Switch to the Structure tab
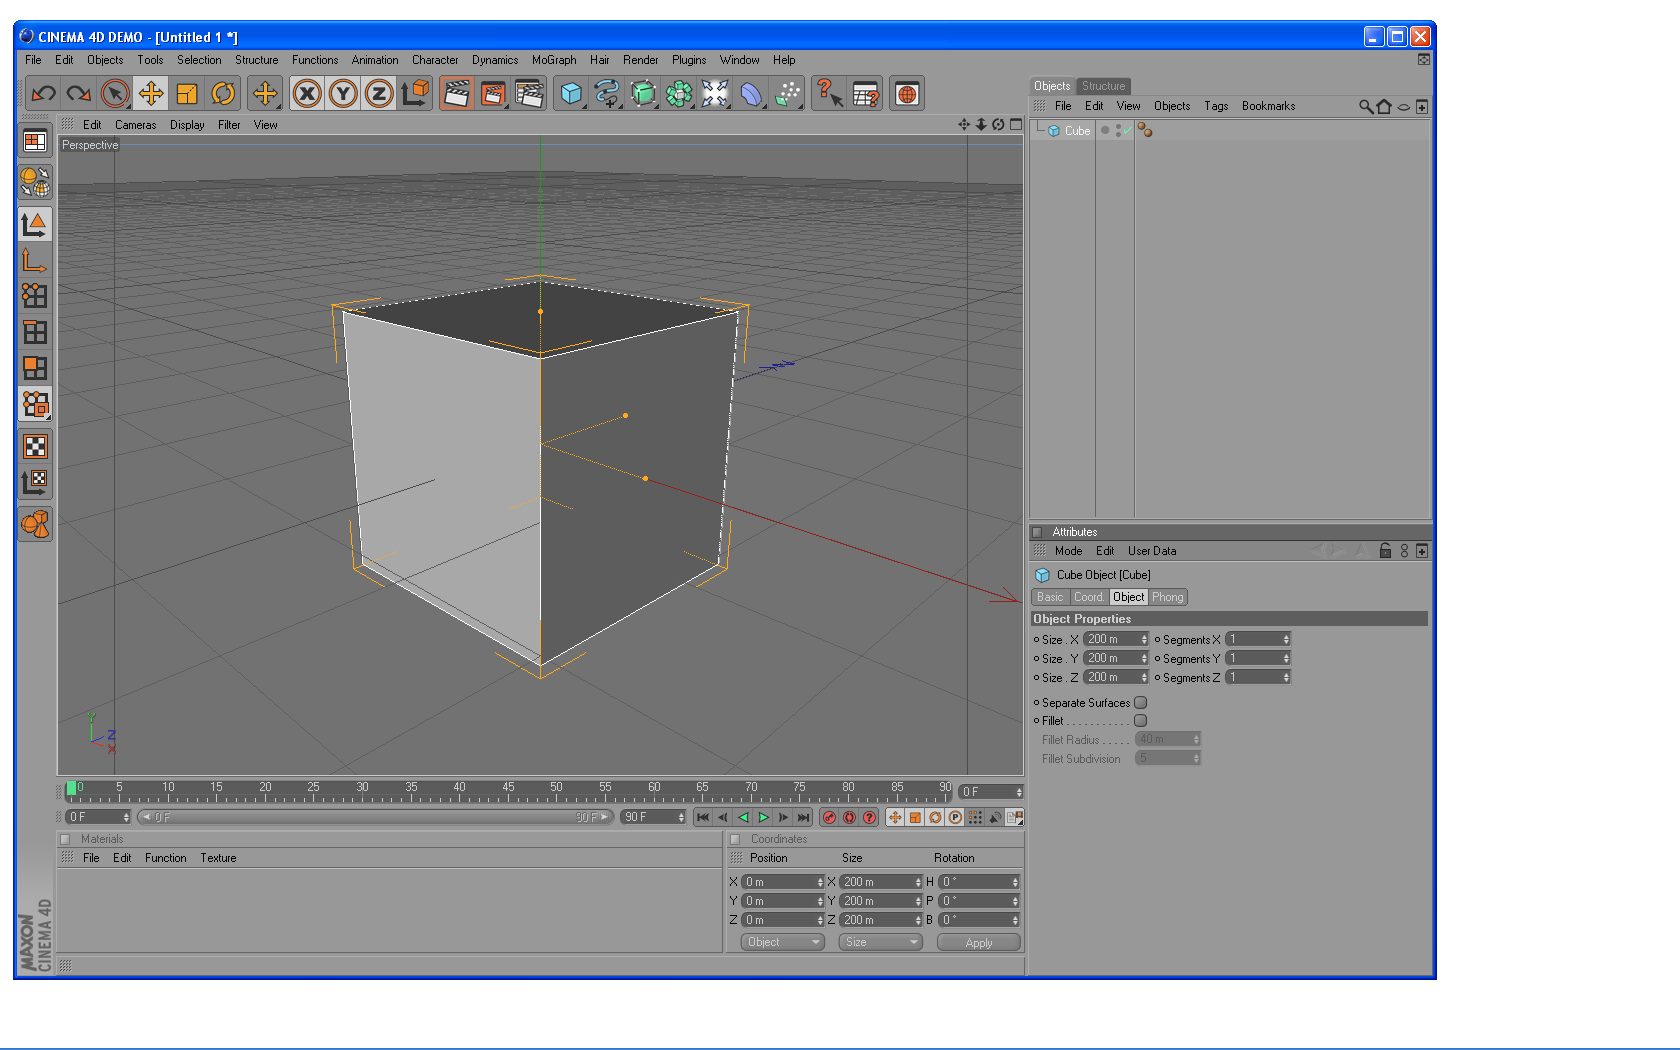Viewport: 1680px width, 1050px height. [x=1103, y=86]
